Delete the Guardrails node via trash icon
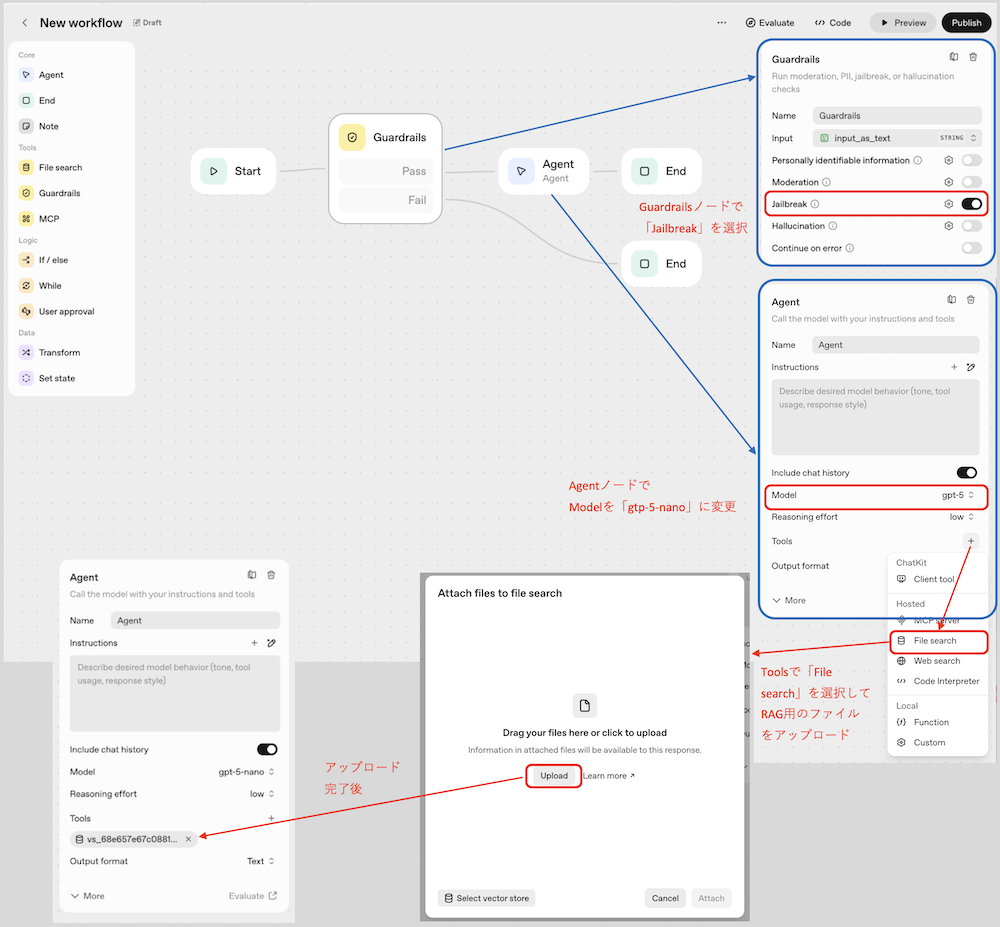Viewport: 1000px width, 927px height. click(973, 58)
